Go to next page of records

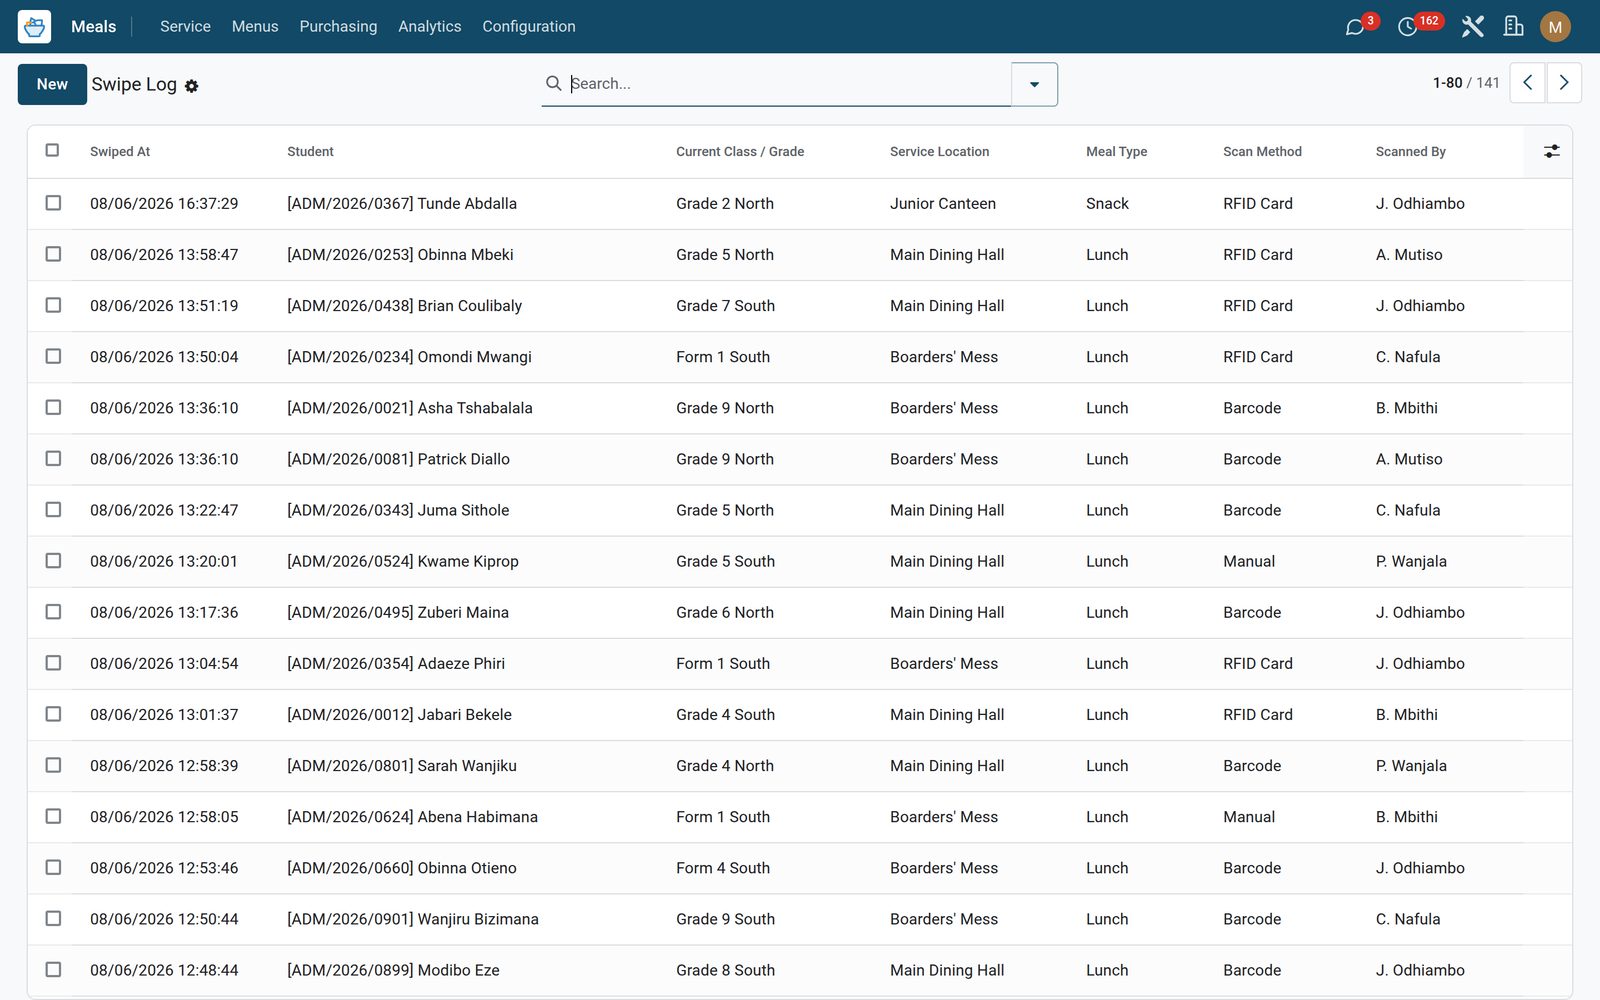point(1564,83)
